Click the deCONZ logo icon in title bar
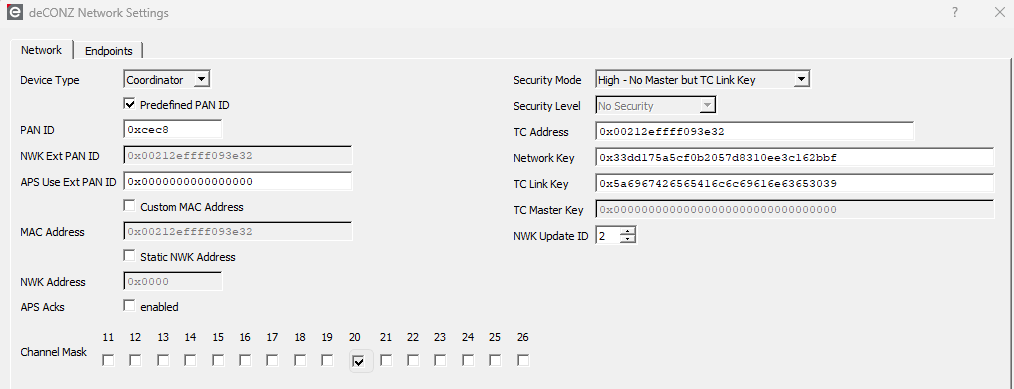The width and height of the screenshot is (1014, 389). [x=15, y=13]
